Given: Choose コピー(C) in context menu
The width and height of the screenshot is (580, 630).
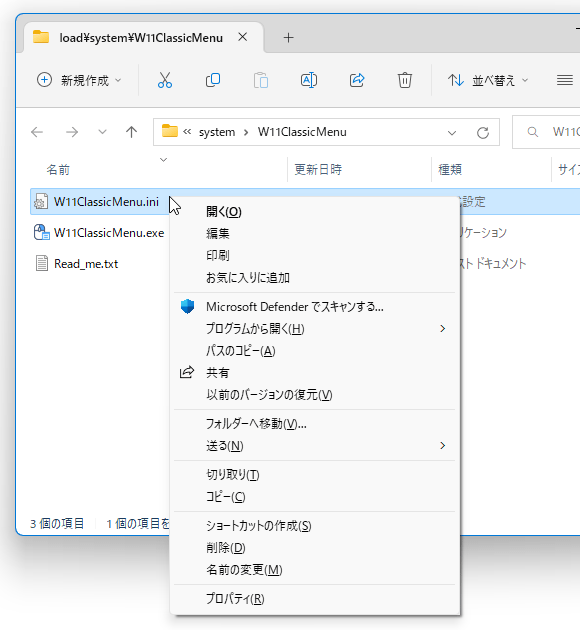Looking at the screenshot, I should tap(314, 497).
